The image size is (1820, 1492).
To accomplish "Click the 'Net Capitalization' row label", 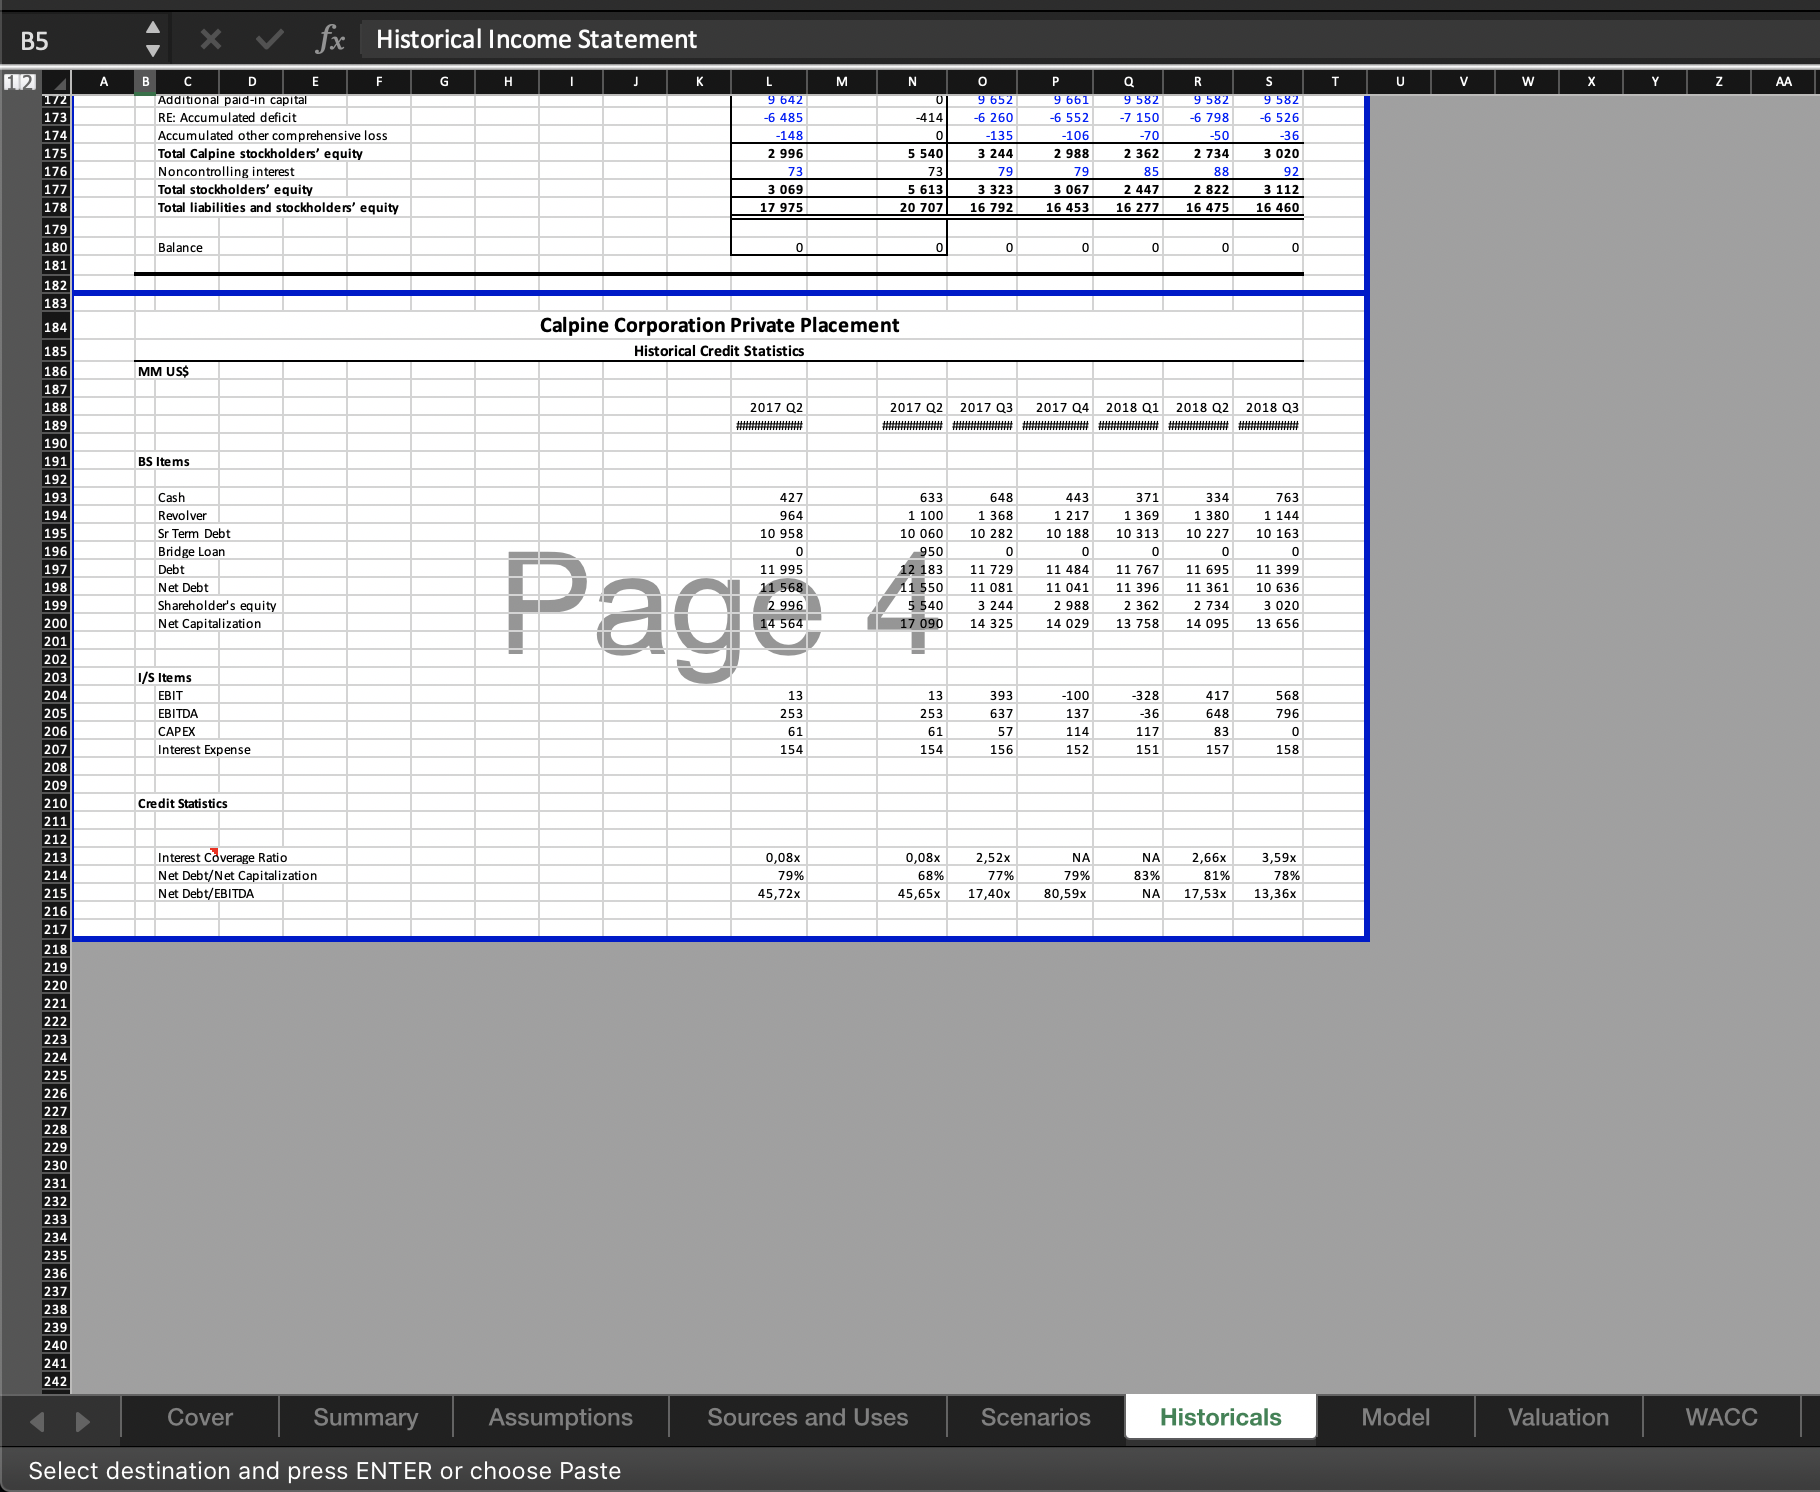I will point(209,623).
